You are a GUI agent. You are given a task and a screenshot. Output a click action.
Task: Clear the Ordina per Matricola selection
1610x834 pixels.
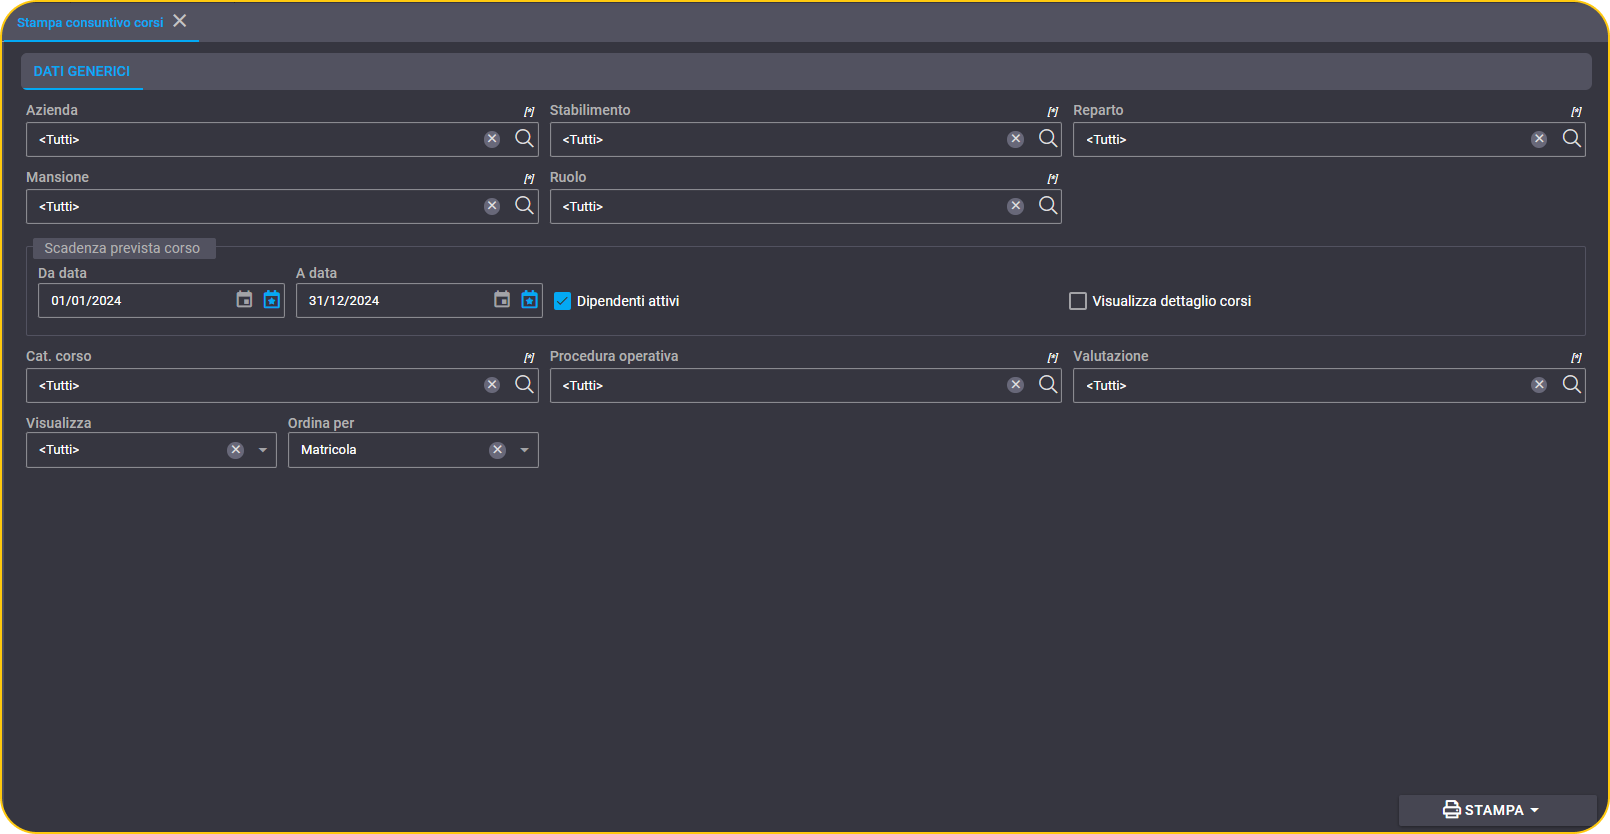pyautogui.click(x=498, y=450)
